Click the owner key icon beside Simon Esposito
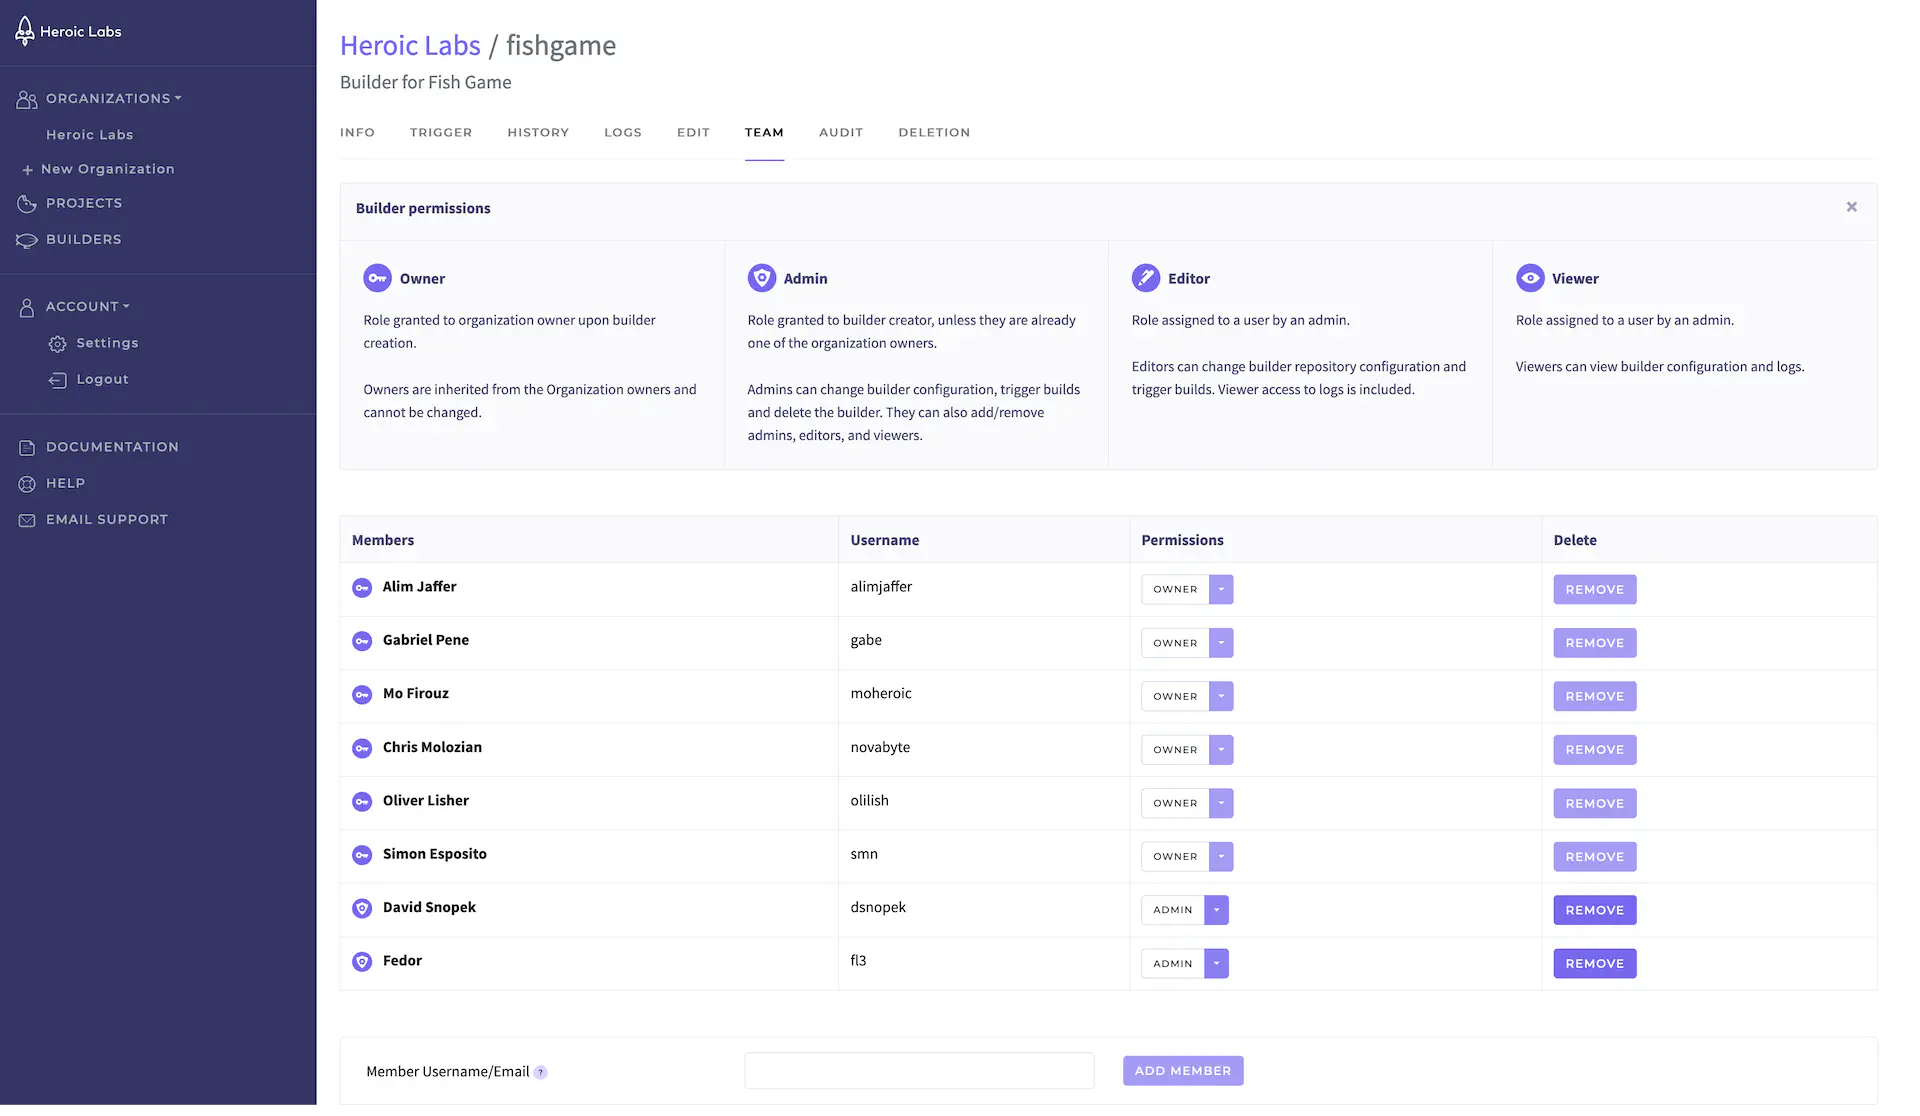This screenshot has height=1116, width=1920. click(x=362, y=855)
